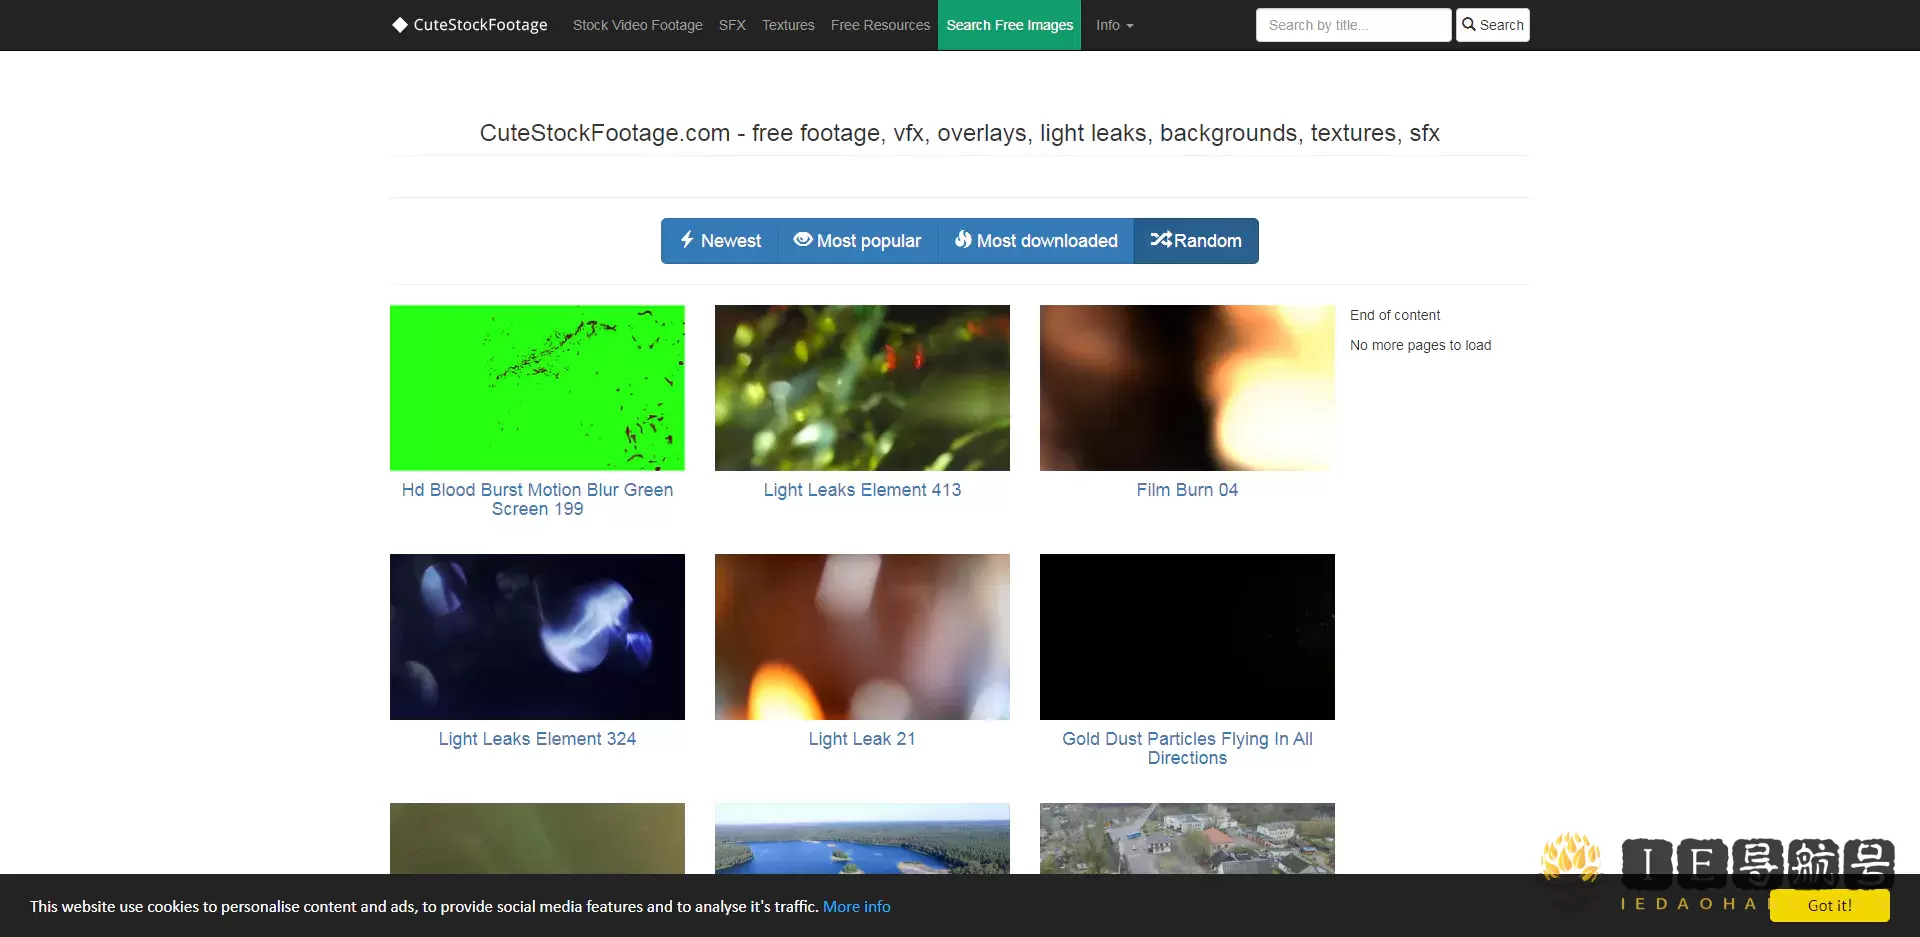Open the Stock Video Footage menu
The image size is (1920, 937).
tap(637, 25)
